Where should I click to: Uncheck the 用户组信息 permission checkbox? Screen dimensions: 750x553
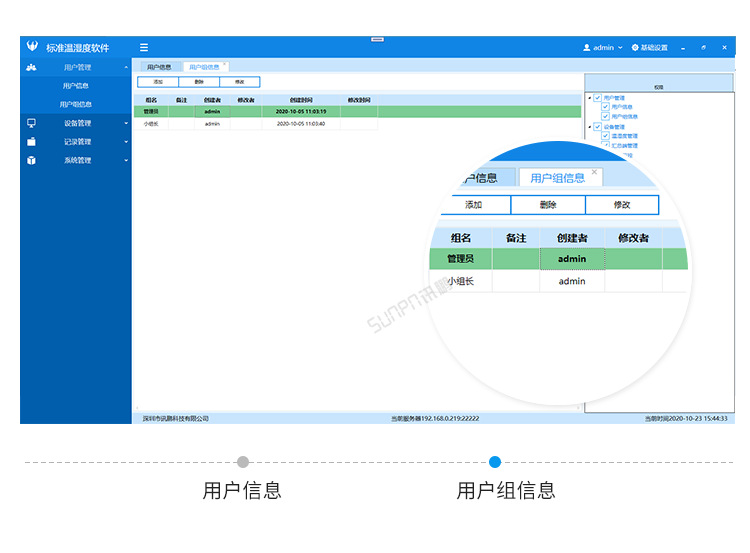pyautogui.click(x=605, y=116)
